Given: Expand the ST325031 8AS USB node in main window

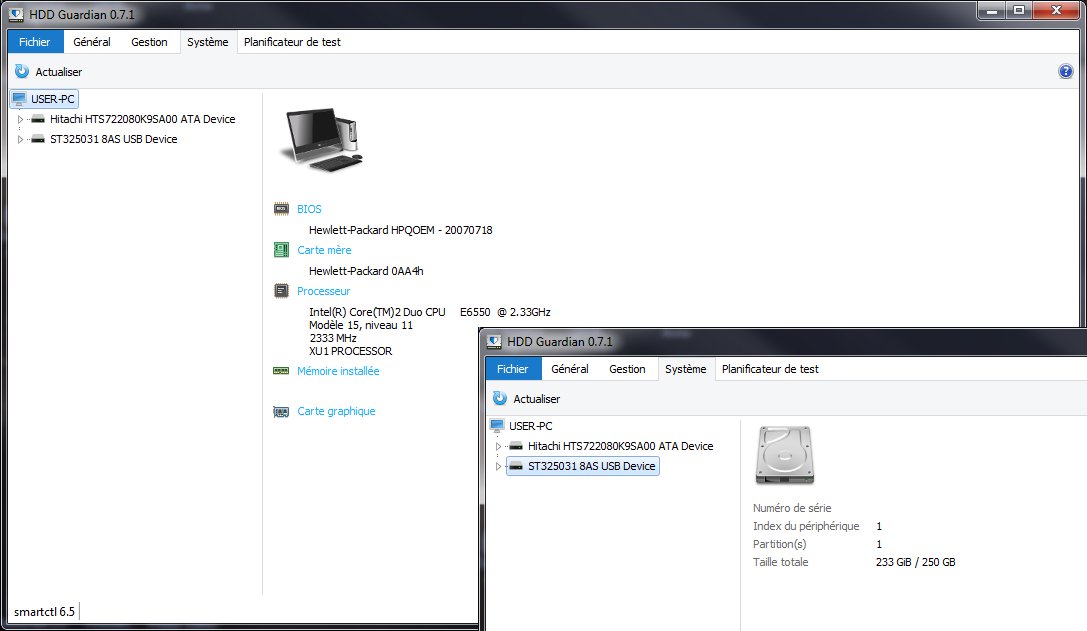Looking at the screenshot, I should pos(20,139).
